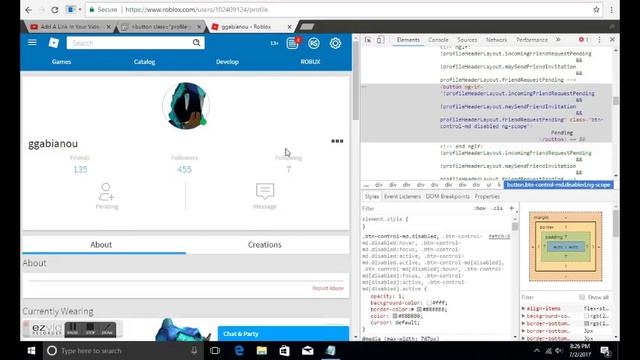640x360 pixels.
Task: Open the DOM Breakpoints pane tab
Action: tap(448, 196)
